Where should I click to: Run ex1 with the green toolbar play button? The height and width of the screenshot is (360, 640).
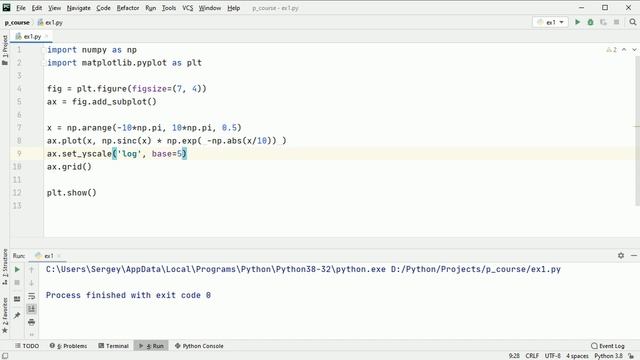(x=577, y=22)
